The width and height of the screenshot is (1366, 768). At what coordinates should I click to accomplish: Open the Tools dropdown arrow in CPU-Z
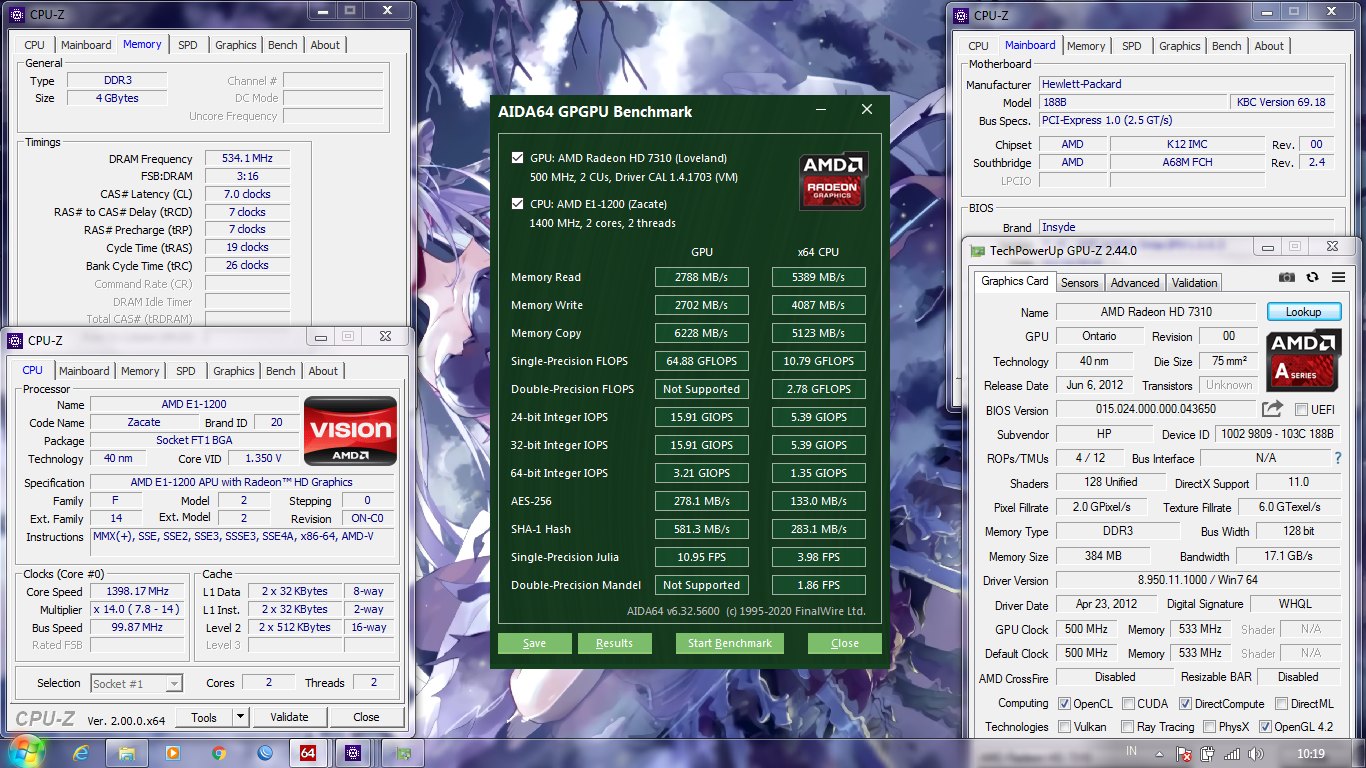coord(240,717)
